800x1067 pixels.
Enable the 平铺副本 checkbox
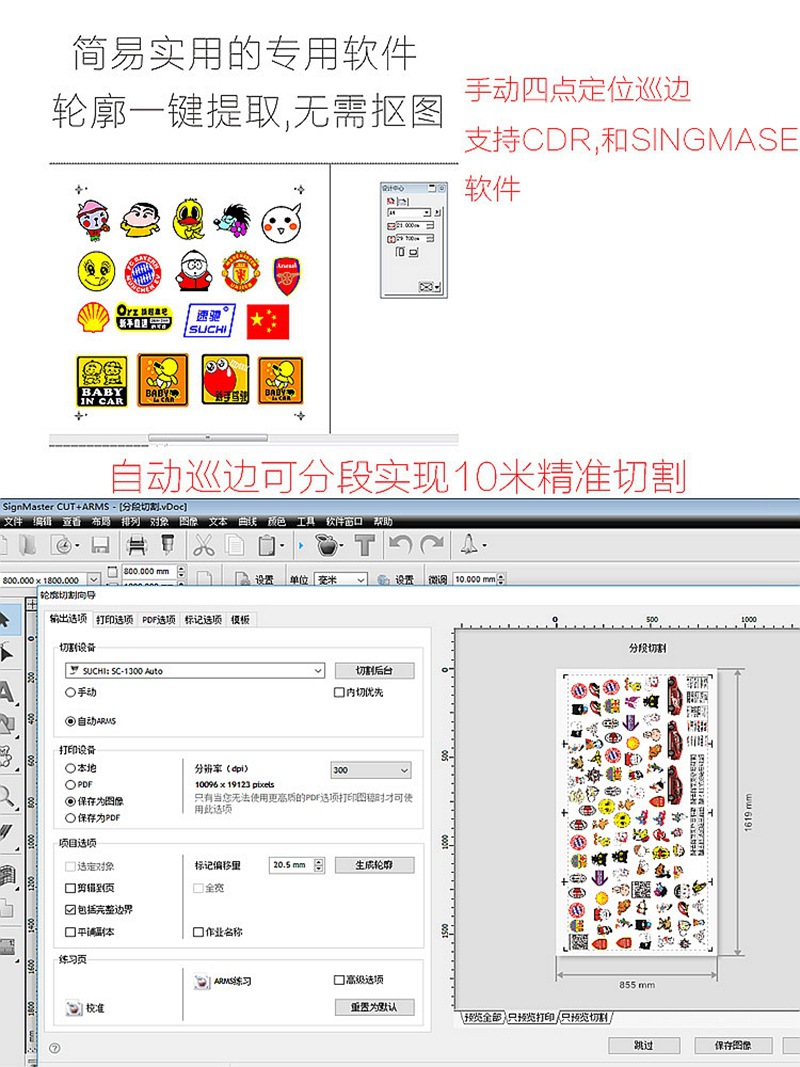tap(70, 932)
